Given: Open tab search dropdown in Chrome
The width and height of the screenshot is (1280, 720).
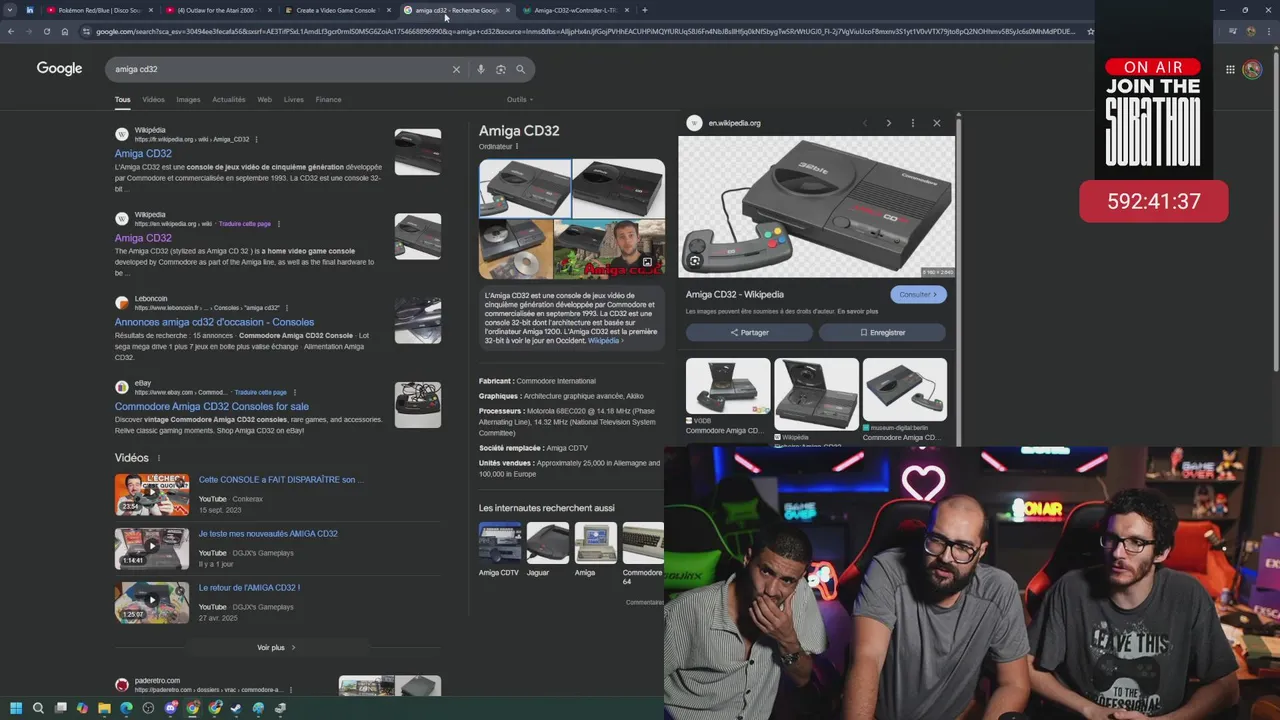Looking at the screenshot, I should click(x=11, y=10).
